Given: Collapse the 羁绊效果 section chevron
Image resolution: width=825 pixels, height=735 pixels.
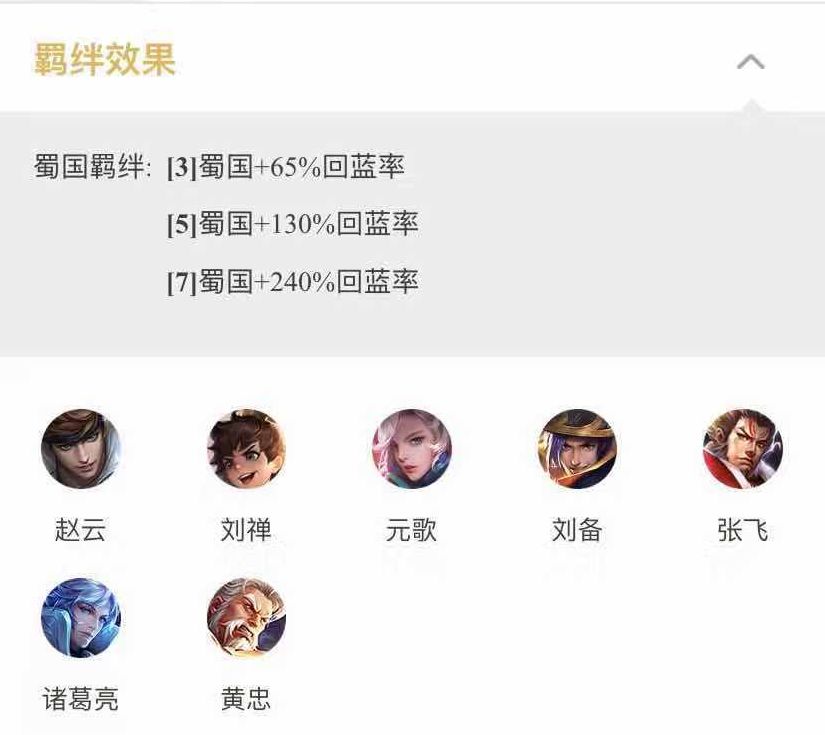Looking at the screenshot, I should pos(750,62).
